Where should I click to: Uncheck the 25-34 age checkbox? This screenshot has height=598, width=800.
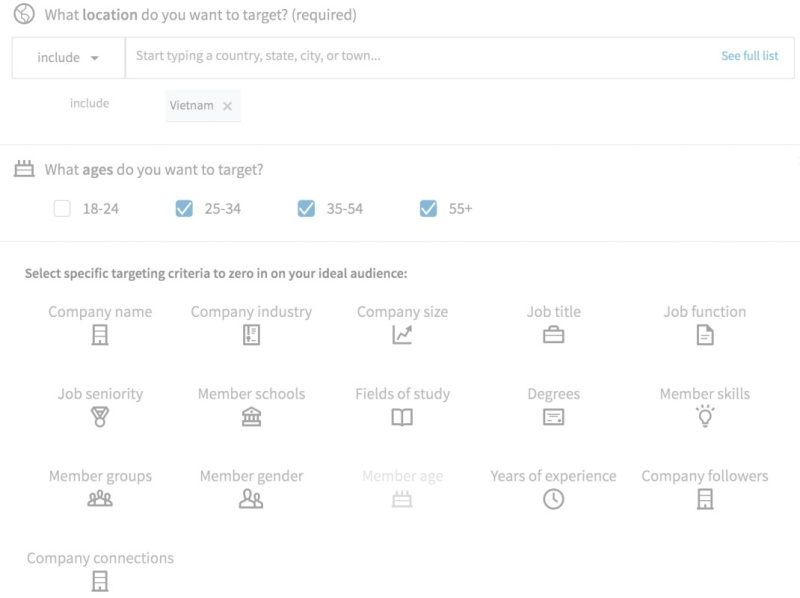pyautogui.click(x=184, y=209)
